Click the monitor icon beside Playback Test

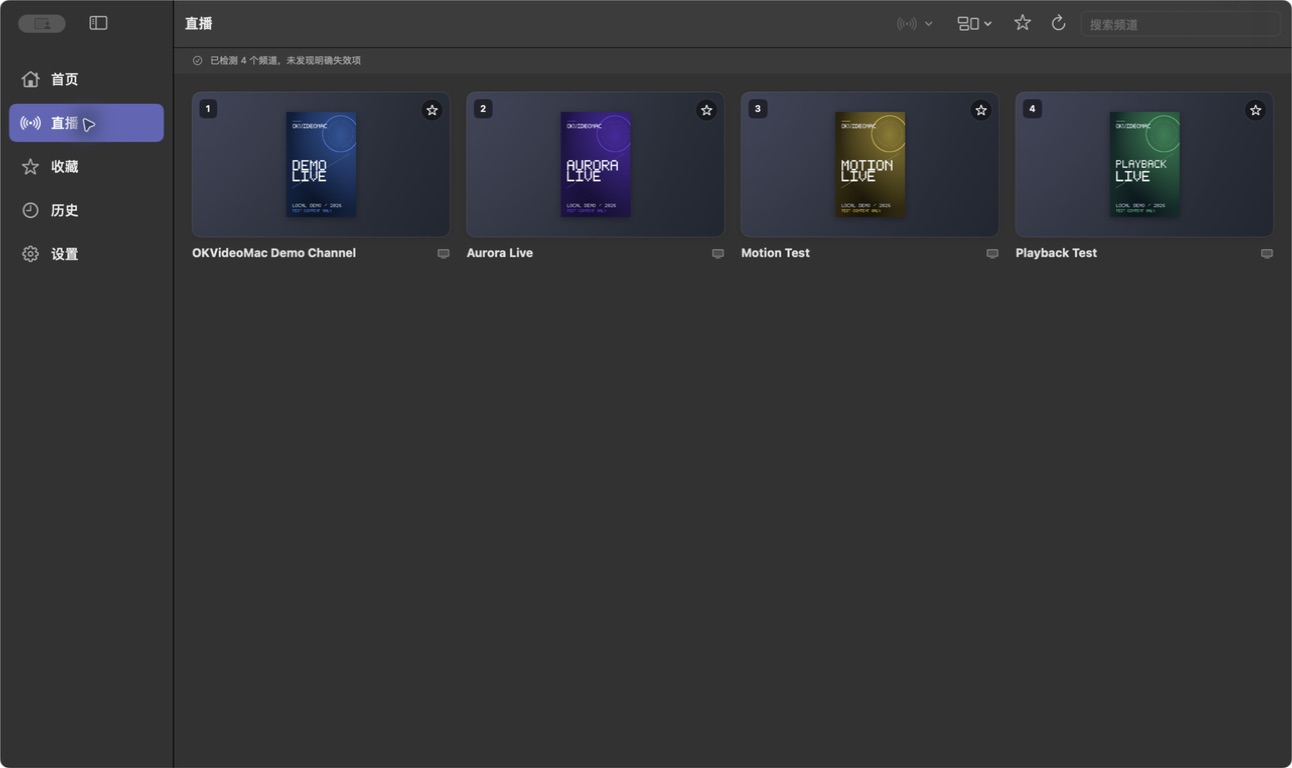pos(1267,254)
